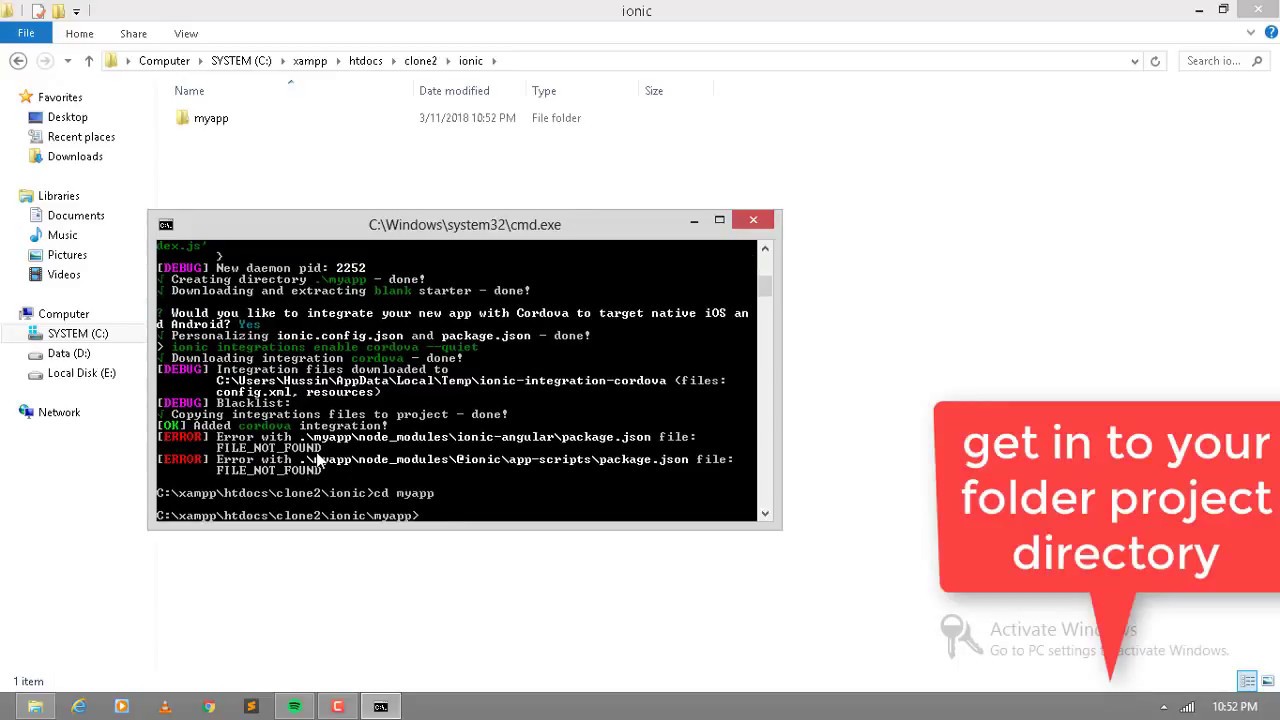This screenshot has width=1280, height=720.
Task: Open the Pictures library
Action: [67, 255]
